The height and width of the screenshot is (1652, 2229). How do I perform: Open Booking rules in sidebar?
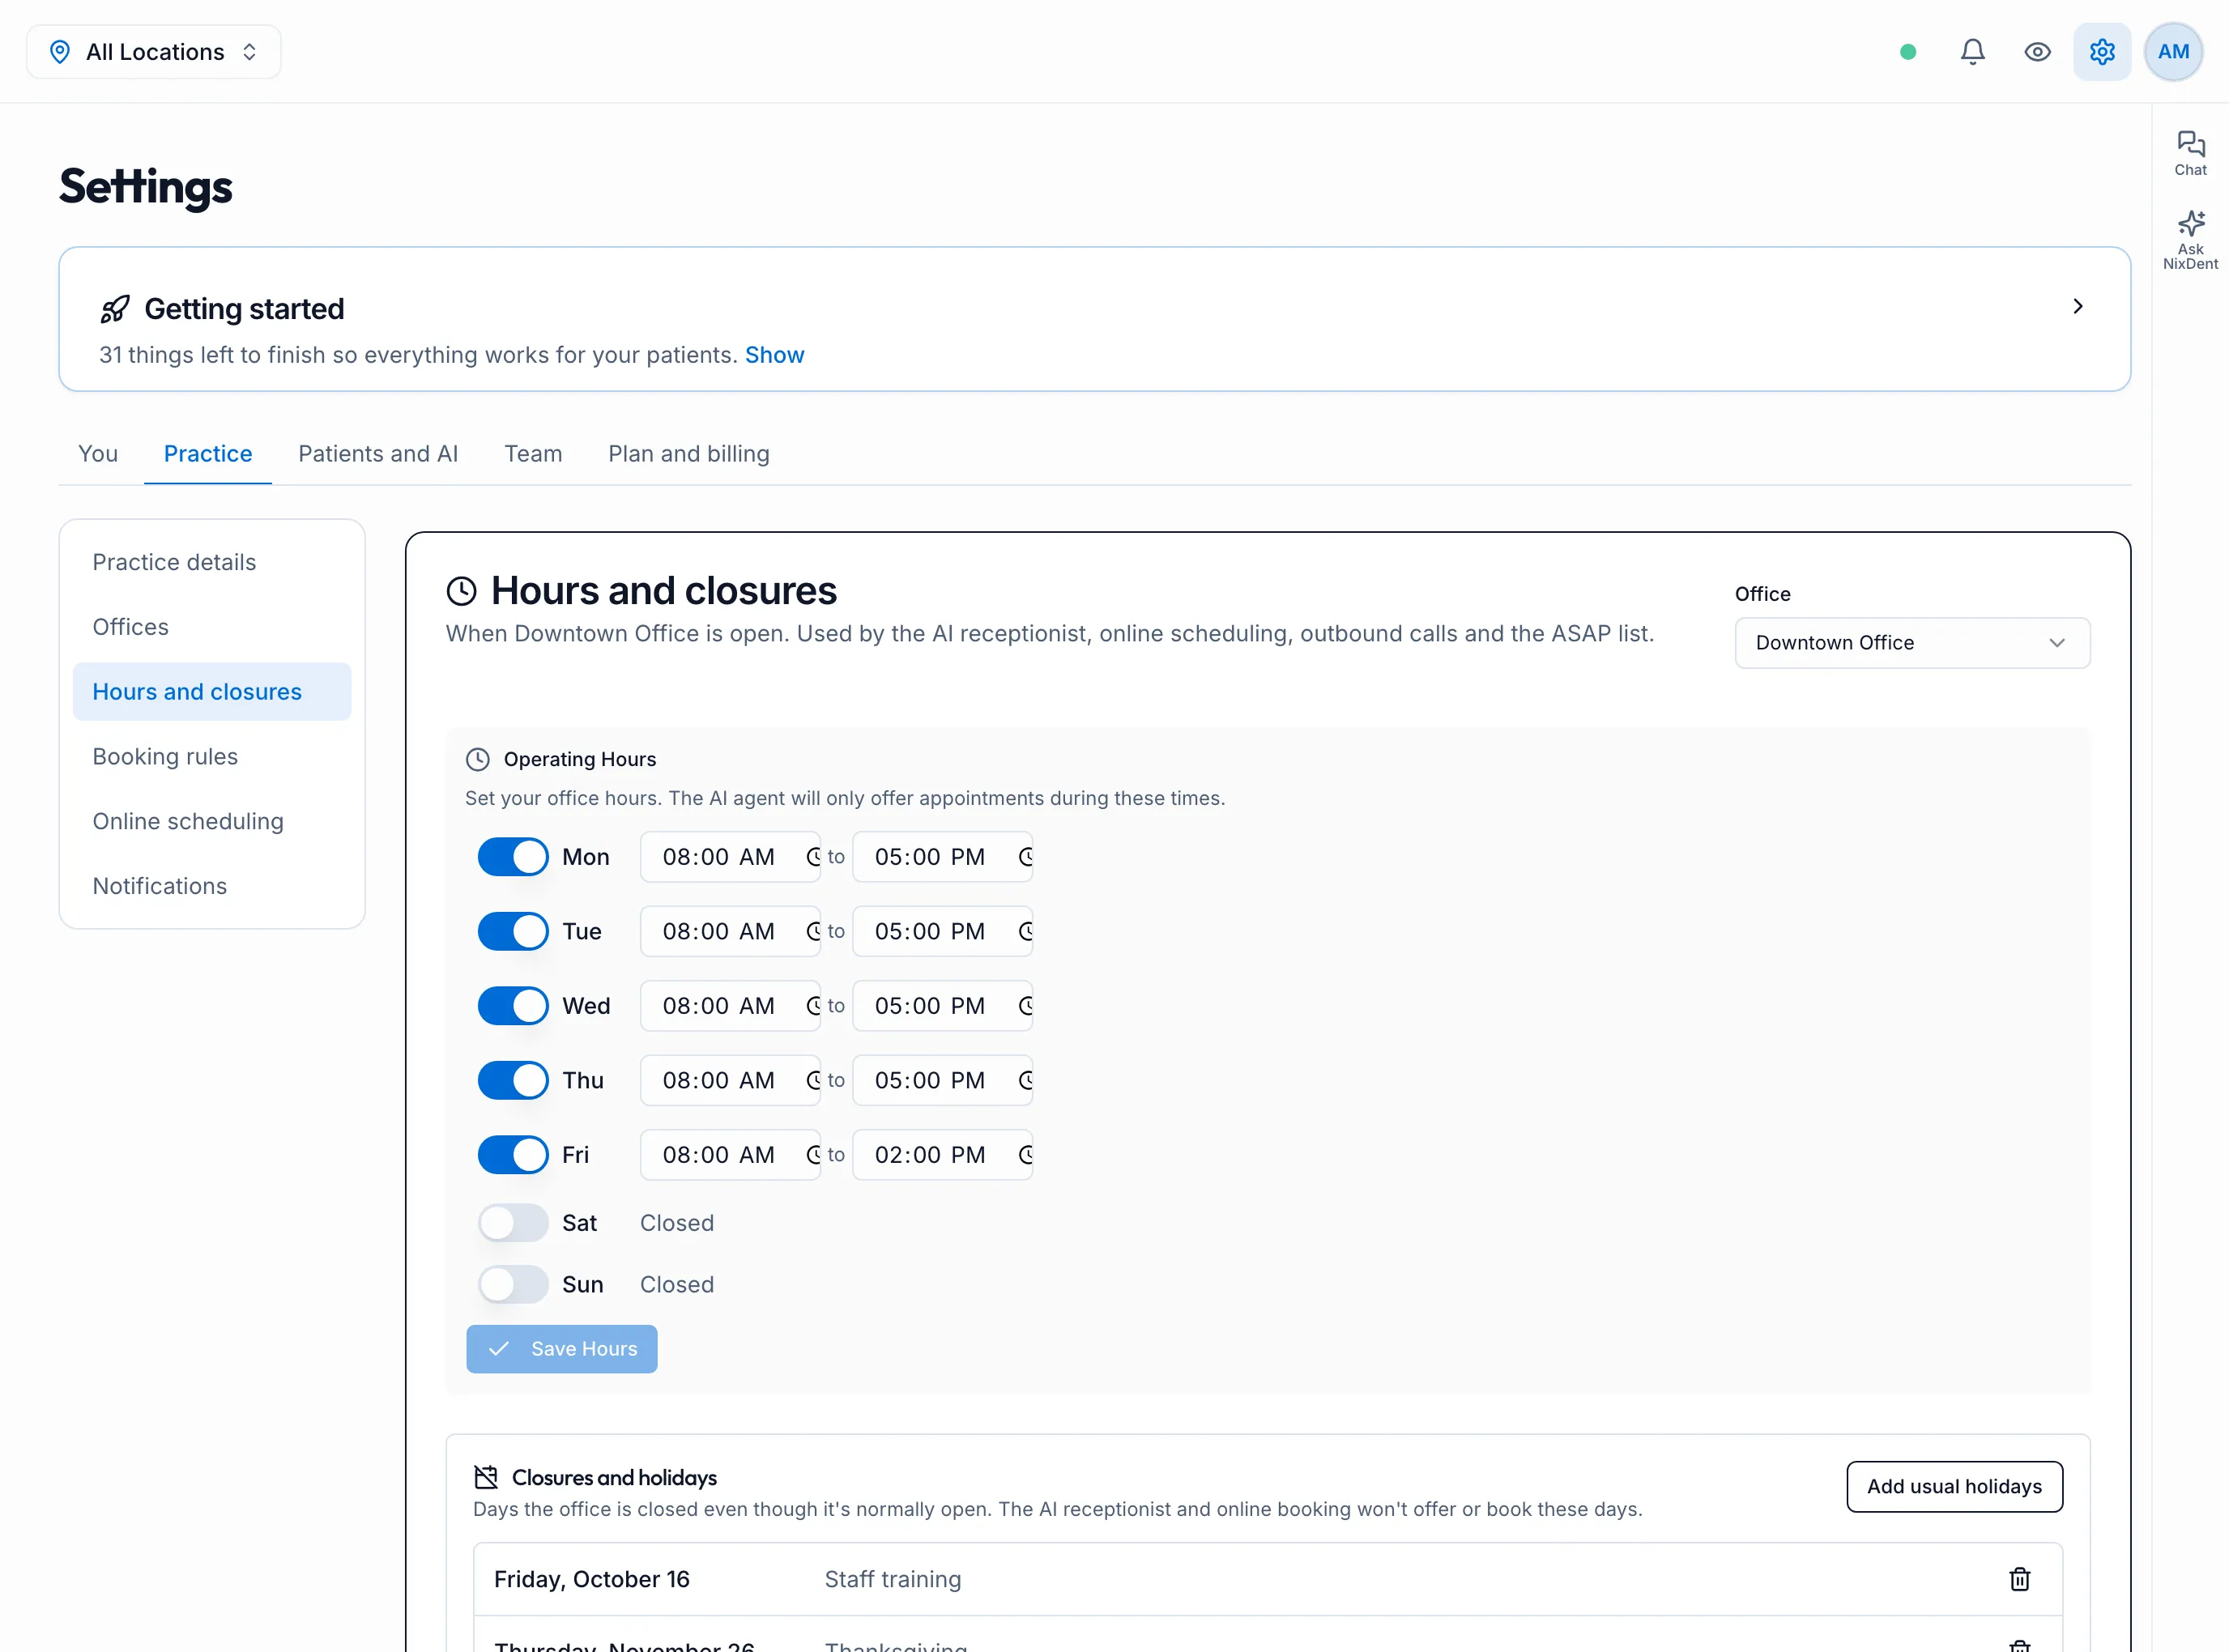click(x=212, y=757)
